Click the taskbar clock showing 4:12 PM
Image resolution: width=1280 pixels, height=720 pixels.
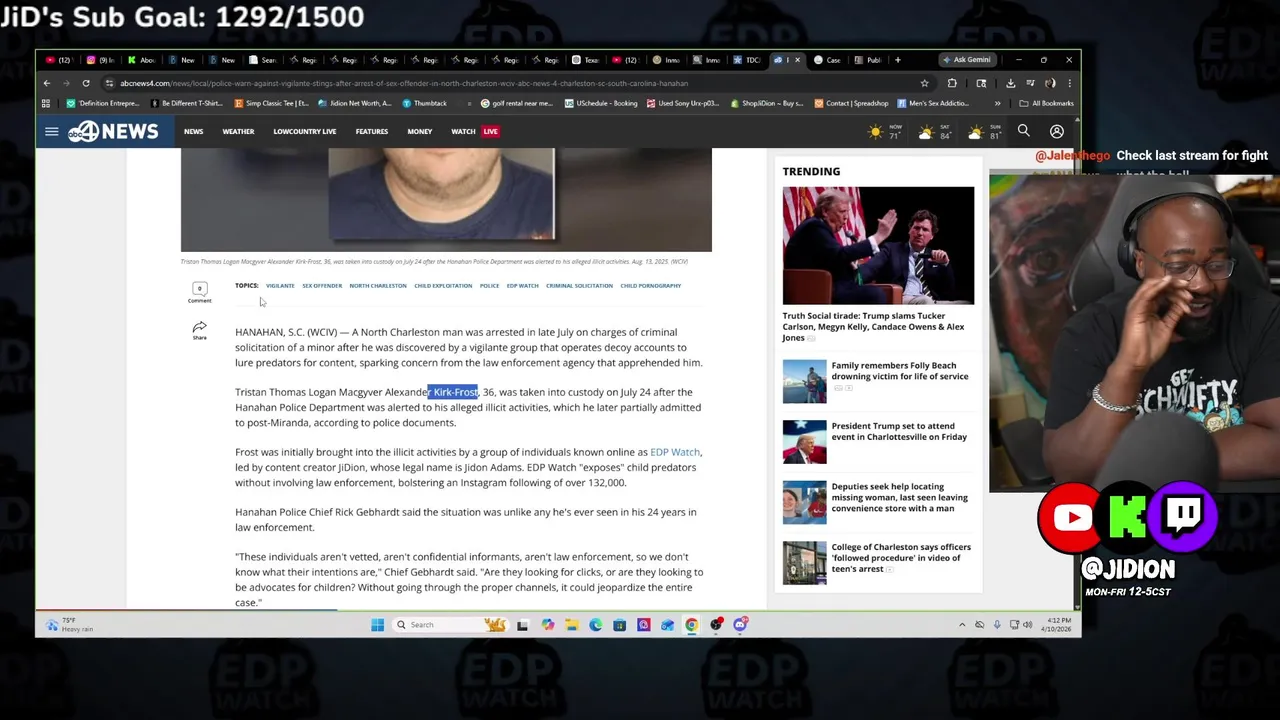pyautogui.click(x=1058, y=625)
